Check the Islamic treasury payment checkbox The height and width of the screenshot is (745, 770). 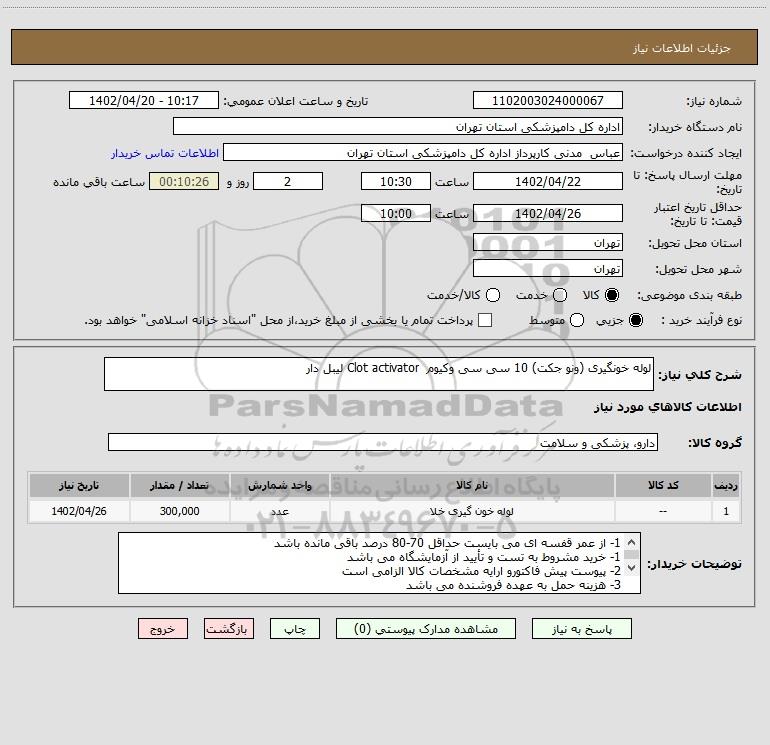[485, 320]
